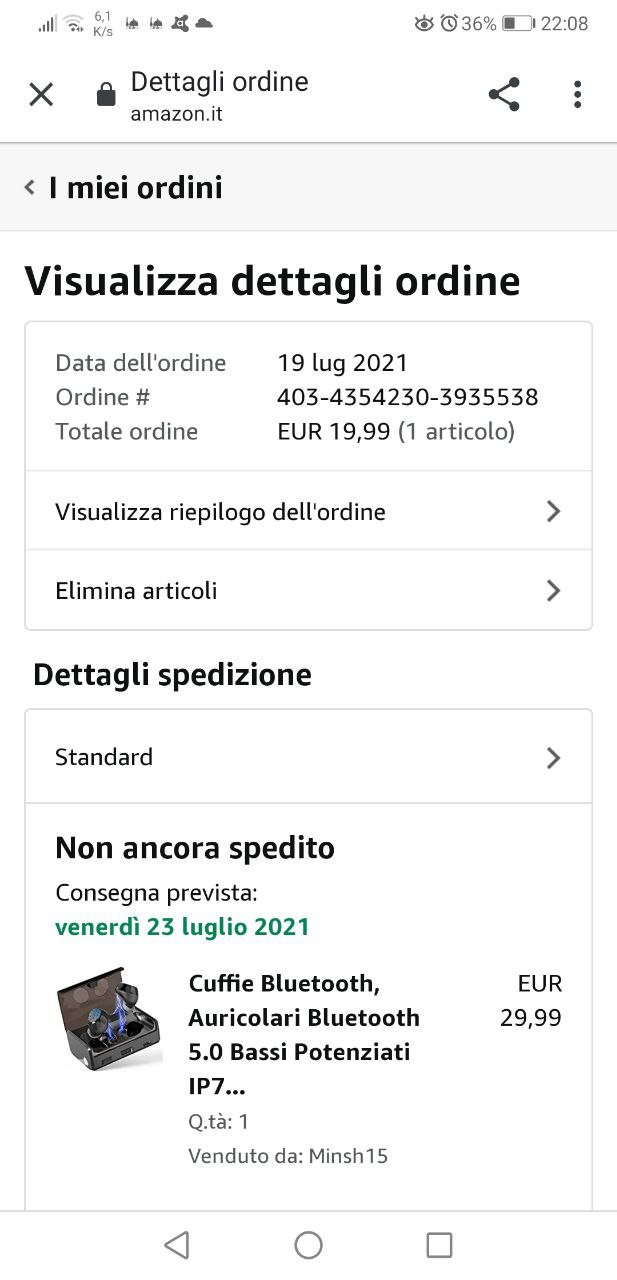The height and width of the screenshot is (1280, 617).
Task: Expand the Standard shipping chevron
Action: coord(554,758)
